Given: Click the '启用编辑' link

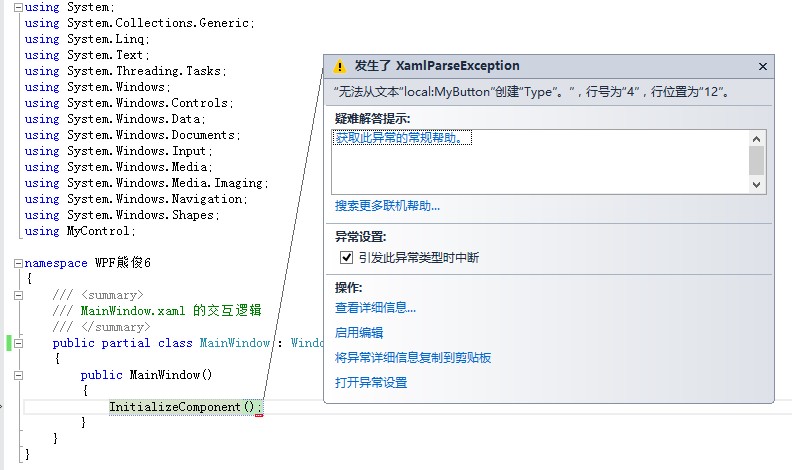Looking at the screenshot, I should tap(359, 333).
